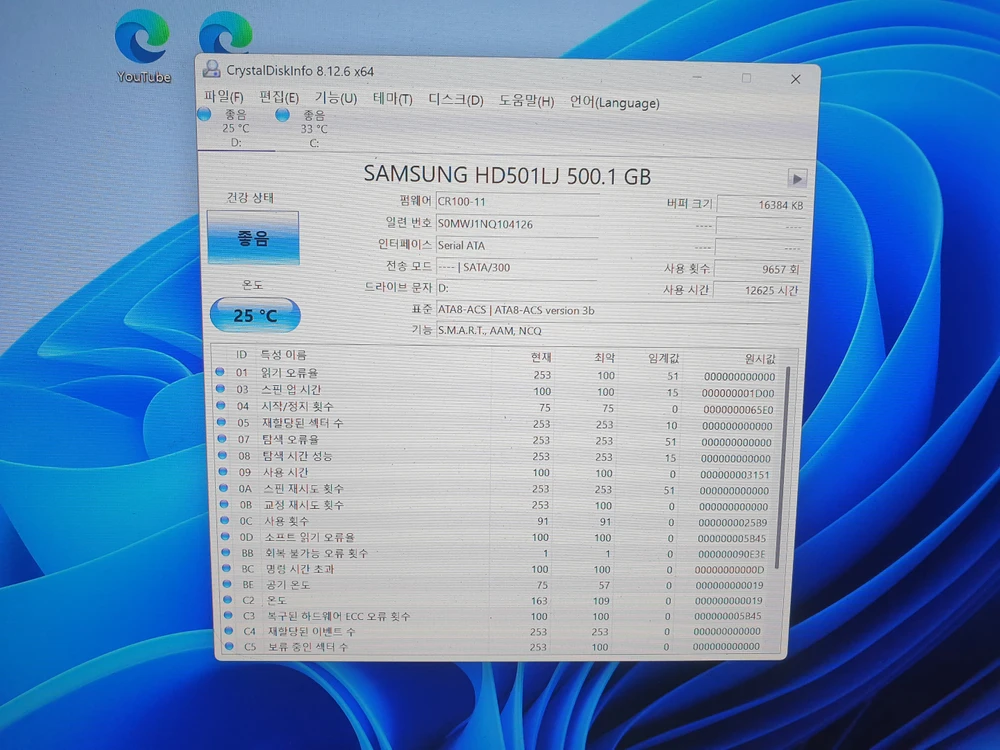
Task: Click status dot for attribute 08 탐색 시간 성능
Action: (223, 455)
